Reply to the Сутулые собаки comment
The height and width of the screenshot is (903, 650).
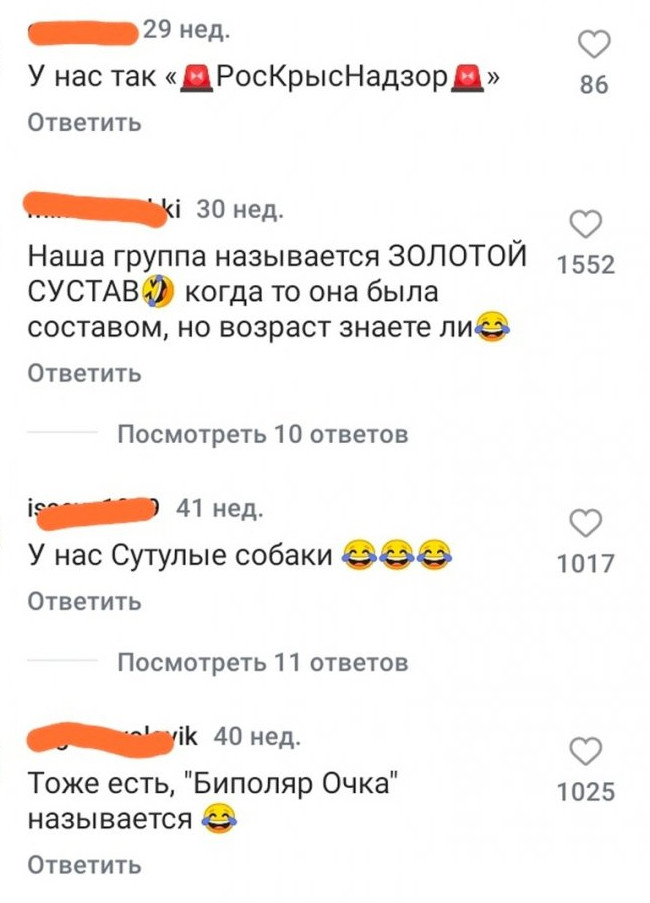85,601
